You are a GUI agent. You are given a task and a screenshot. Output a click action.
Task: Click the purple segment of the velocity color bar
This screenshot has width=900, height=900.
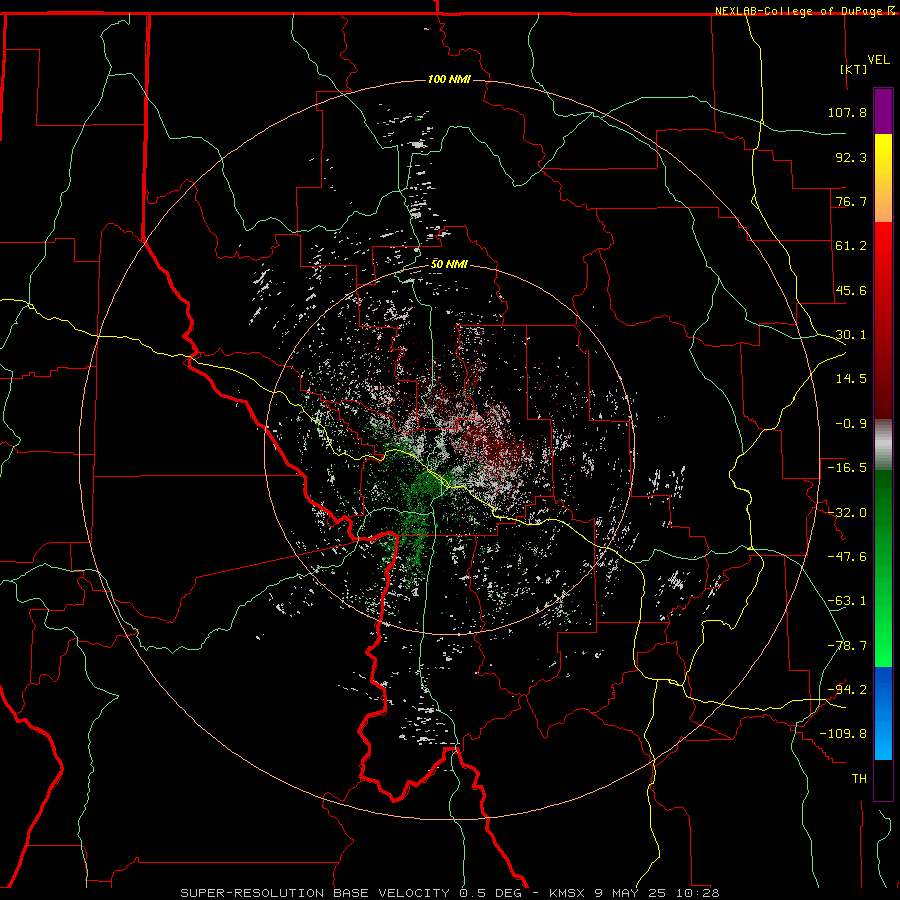883,112
